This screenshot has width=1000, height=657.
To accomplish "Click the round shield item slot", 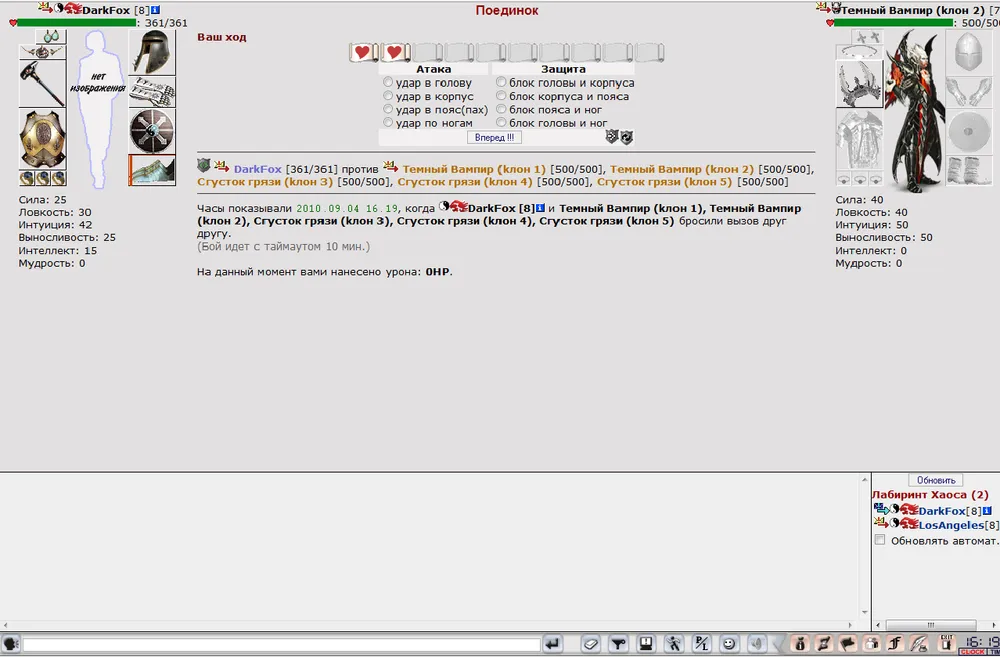I will click(152, 131).
